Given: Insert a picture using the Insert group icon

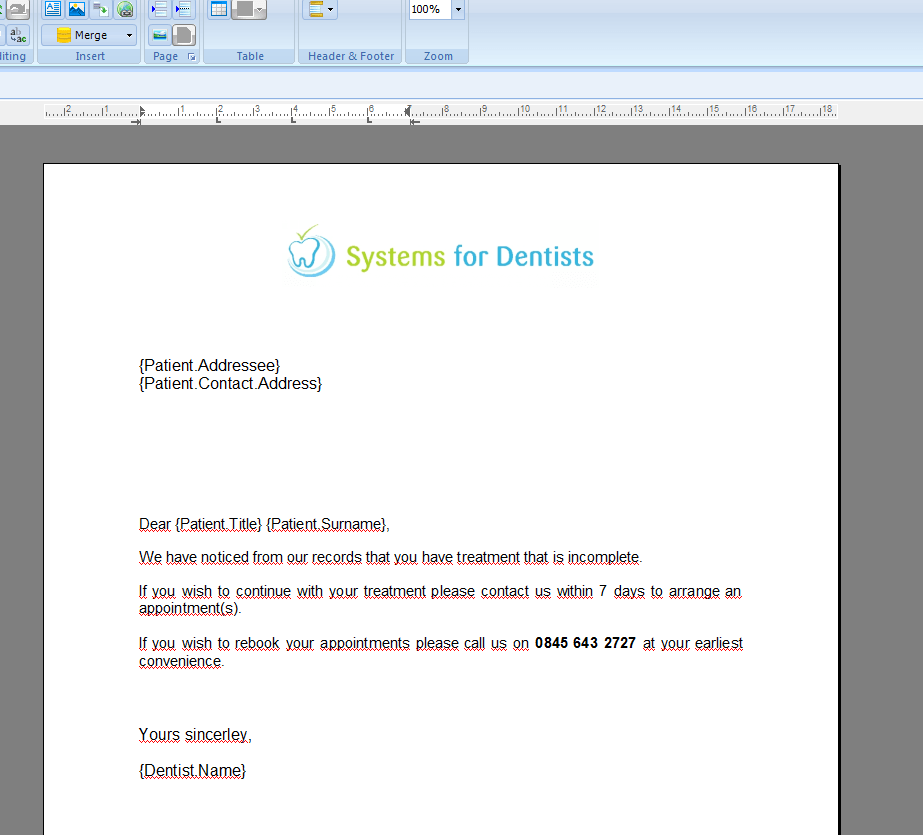Looking at the screenshot, I should click(x=77, y=9).
